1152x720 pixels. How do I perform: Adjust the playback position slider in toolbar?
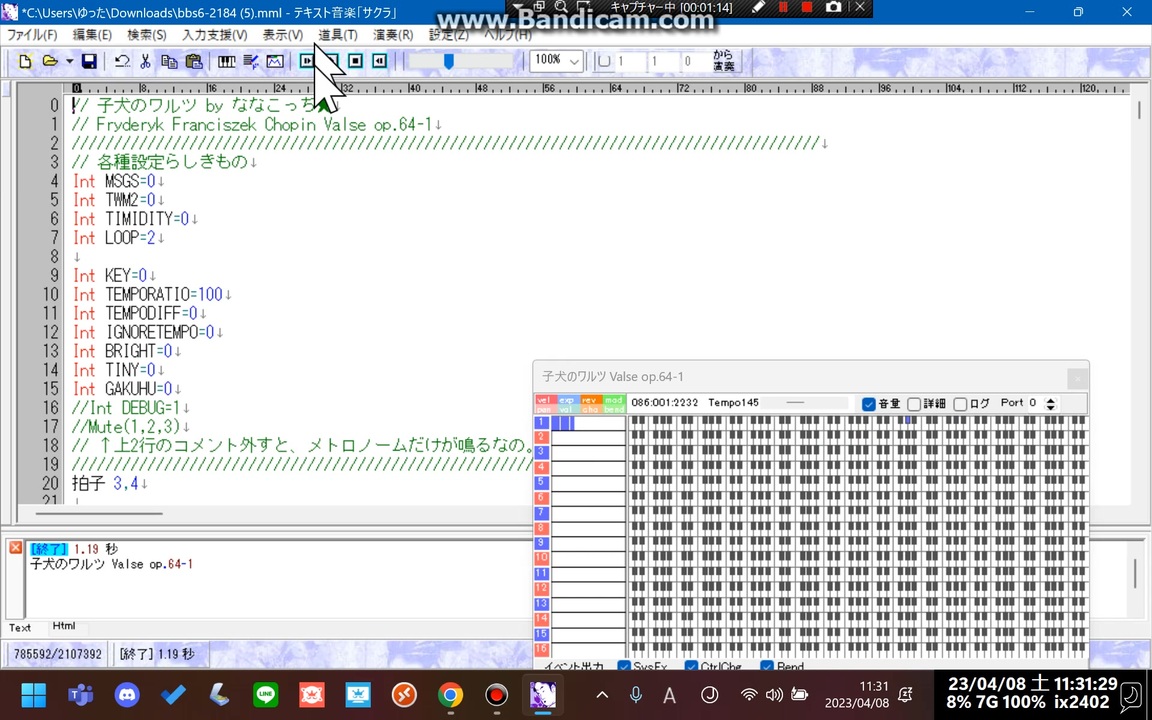tap(449, 62)
